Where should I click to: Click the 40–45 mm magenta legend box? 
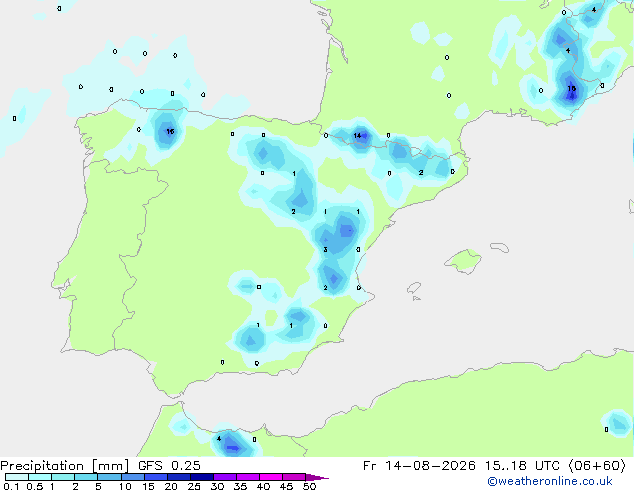[x=271, y=477]
